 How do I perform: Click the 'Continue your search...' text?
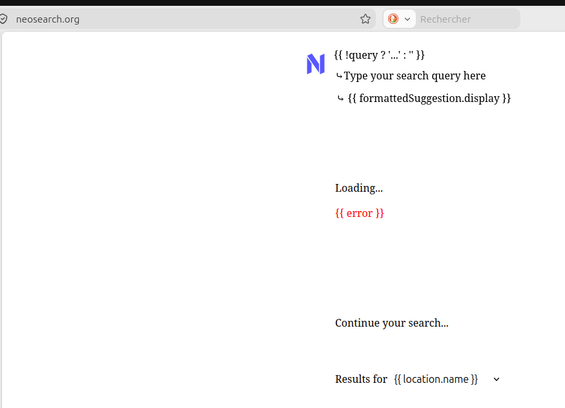pyautogui.click(x=392, y=323)
